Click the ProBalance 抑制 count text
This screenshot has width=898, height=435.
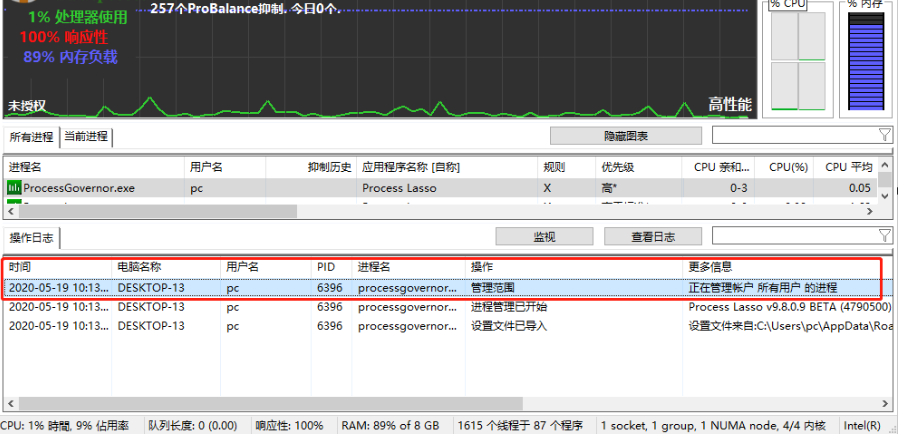tap(246, 8)
